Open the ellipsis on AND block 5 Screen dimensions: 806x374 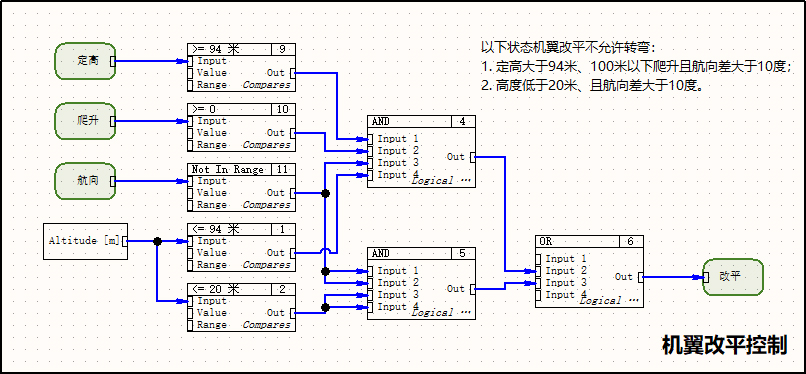[x=466, y=312]
